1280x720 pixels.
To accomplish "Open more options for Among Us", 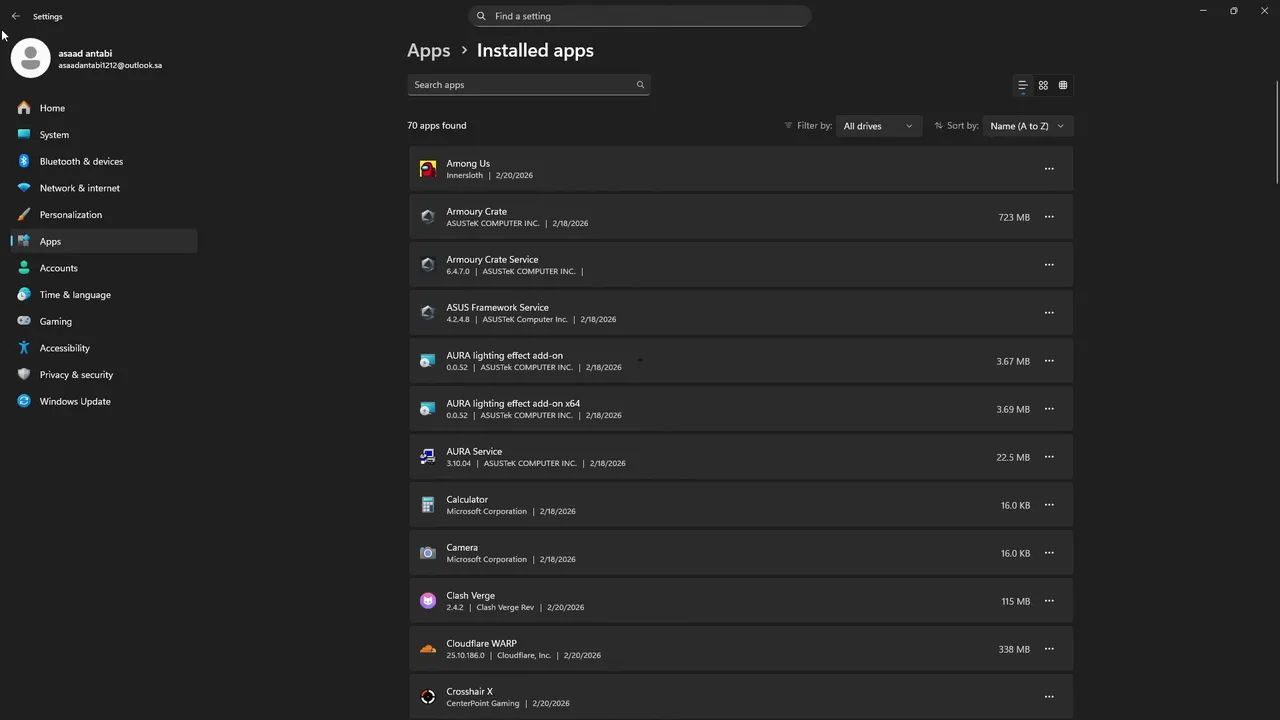I will coord(1049,169).
